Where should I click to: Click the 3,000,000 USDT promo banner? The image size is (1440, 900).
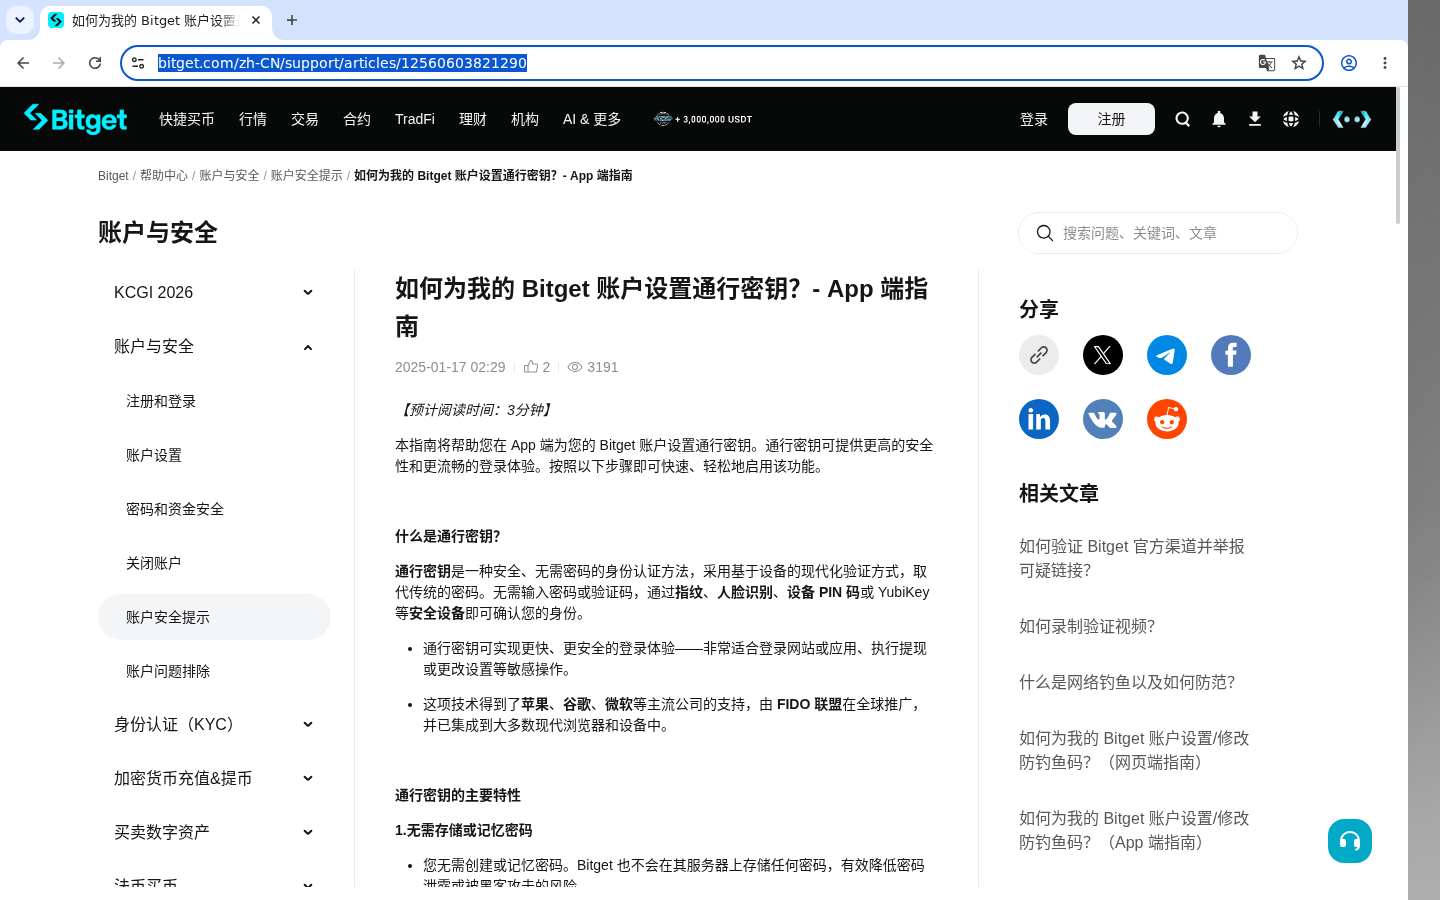703,119
